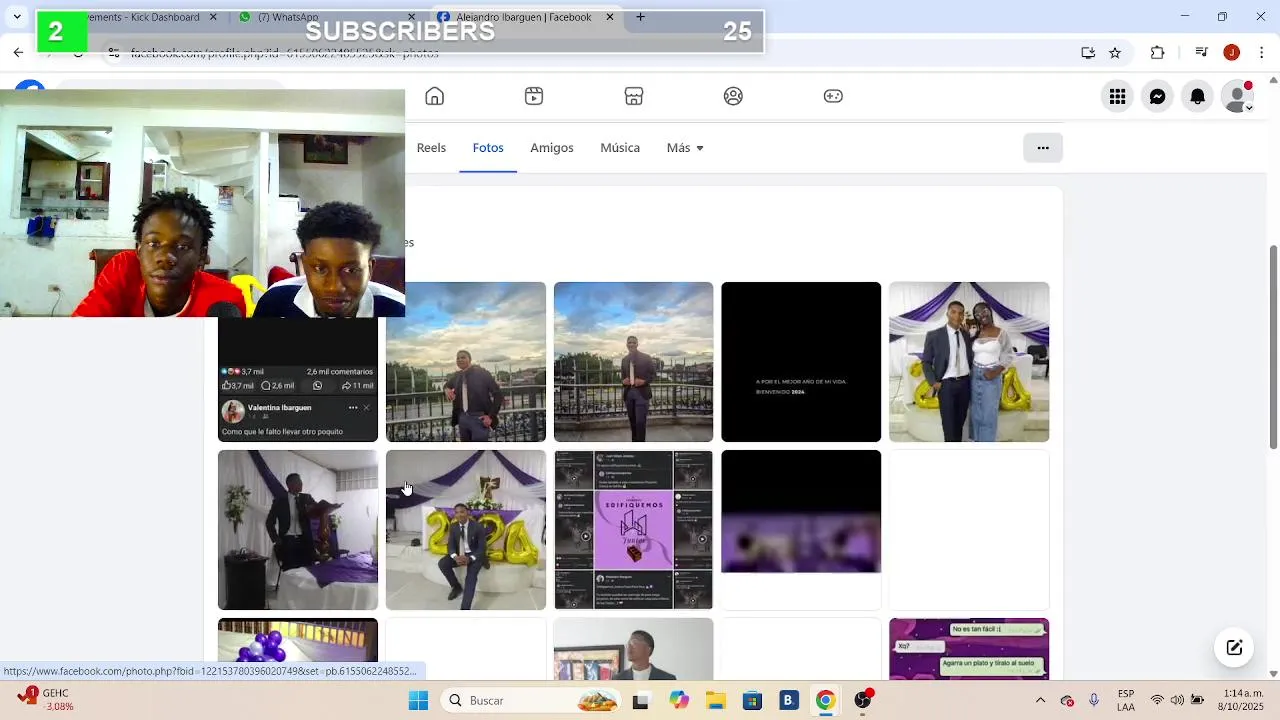Go to Facebook Home icon
The width and height of the screenshot is (1280, 720).
(434, 96)
